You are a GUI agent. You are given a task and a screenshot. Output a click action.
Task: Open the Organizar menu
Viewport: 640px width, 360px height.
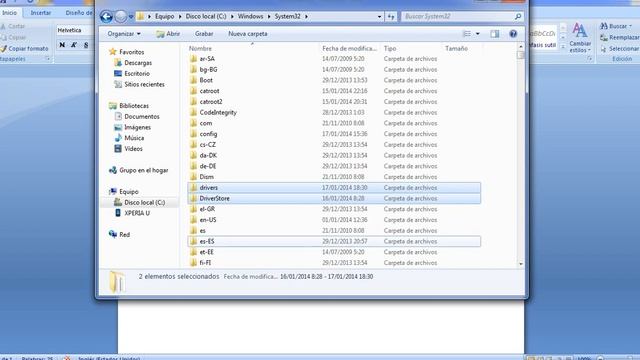pos(124,34)
